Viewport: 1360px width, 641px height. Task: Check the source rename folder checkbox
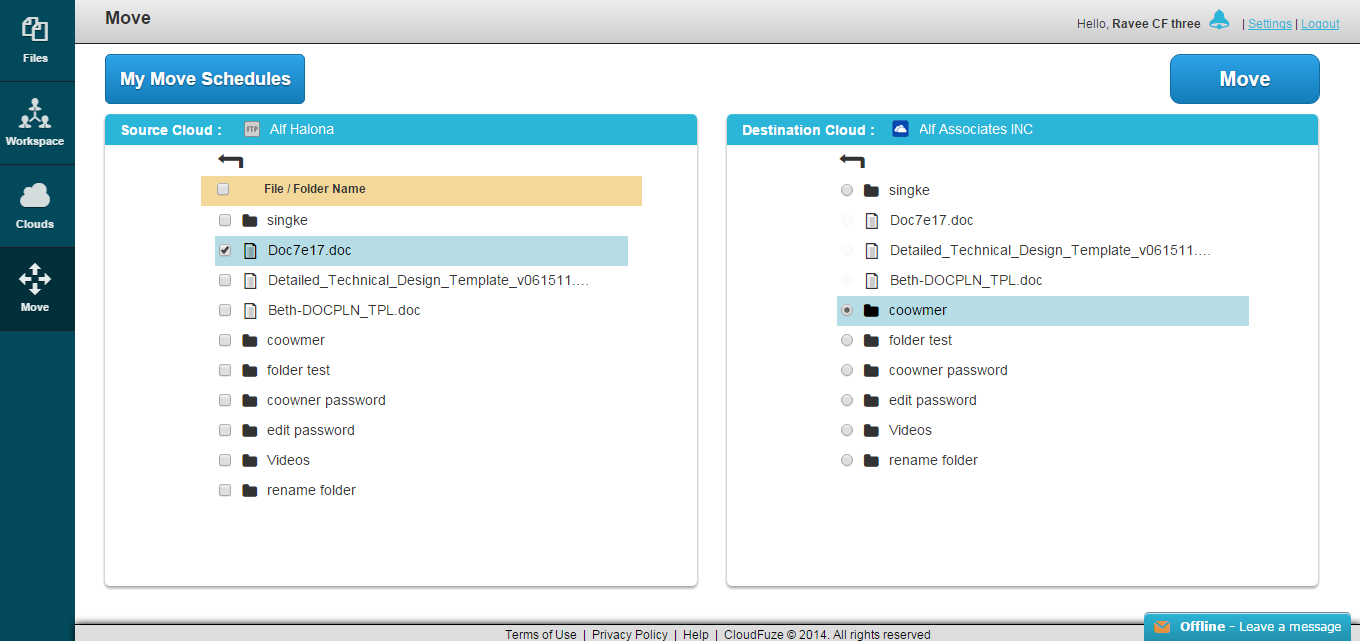(x=225, y=490)
